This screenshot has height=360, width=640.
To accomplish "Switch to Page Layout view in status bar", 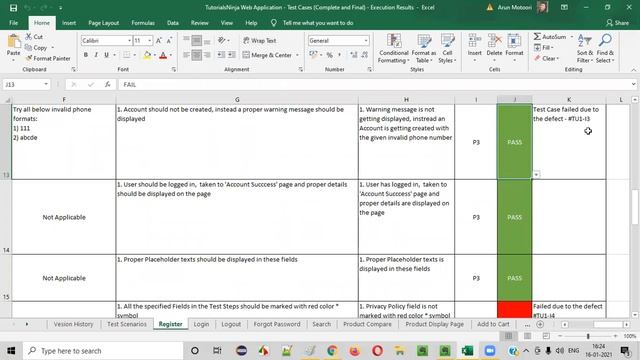I will pyautogui.click(x=527, y=336).
